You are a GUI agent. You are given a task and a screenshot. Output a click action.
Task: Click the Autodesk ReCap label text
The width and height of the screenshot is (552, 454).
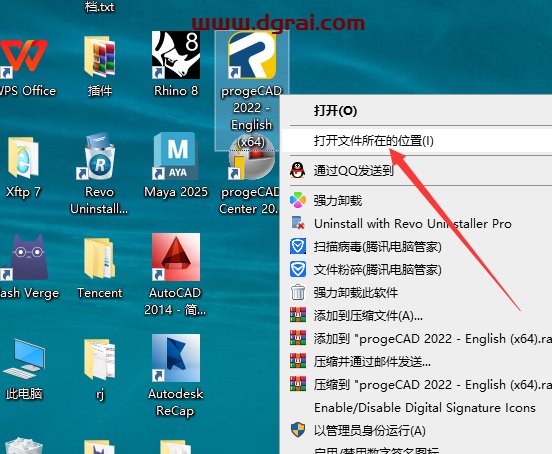[175, 402]
